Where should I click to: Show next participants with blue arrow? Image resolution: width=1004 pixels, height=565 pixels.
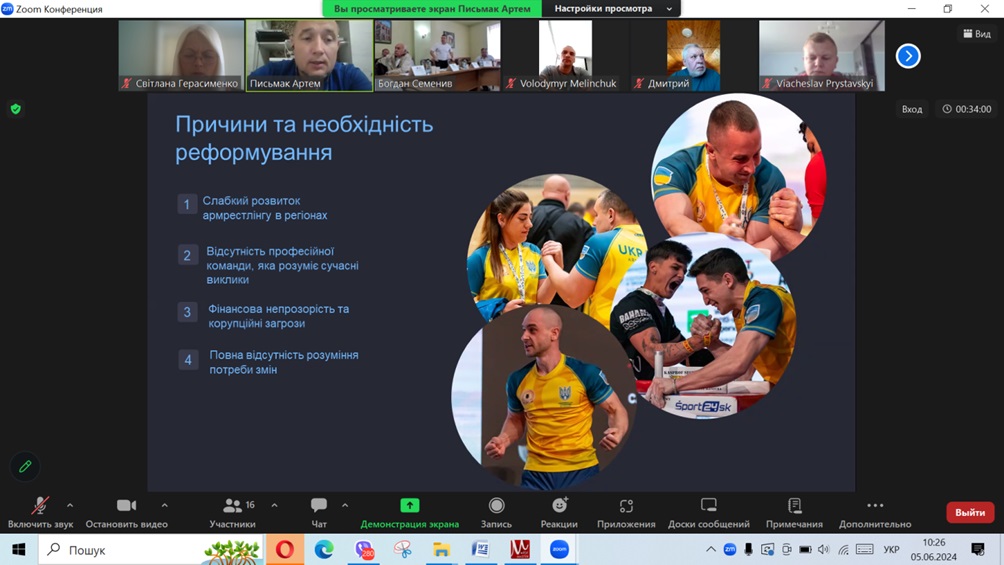coord(908,56)
